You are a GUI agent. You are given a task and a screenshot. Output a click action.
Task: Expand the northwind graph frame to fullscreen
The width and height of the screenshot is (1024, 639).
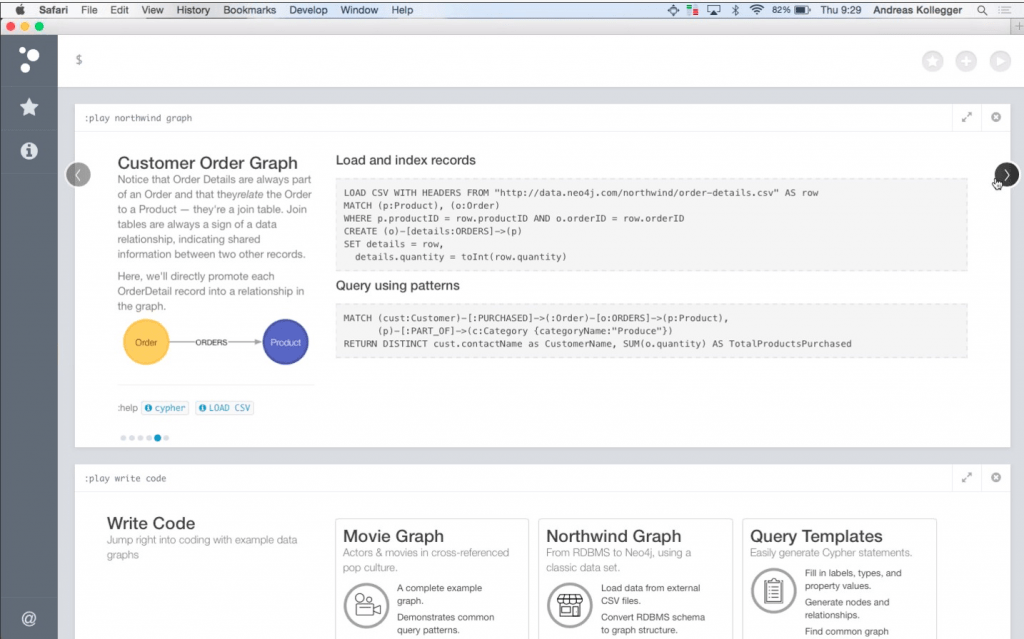(967, 117)
